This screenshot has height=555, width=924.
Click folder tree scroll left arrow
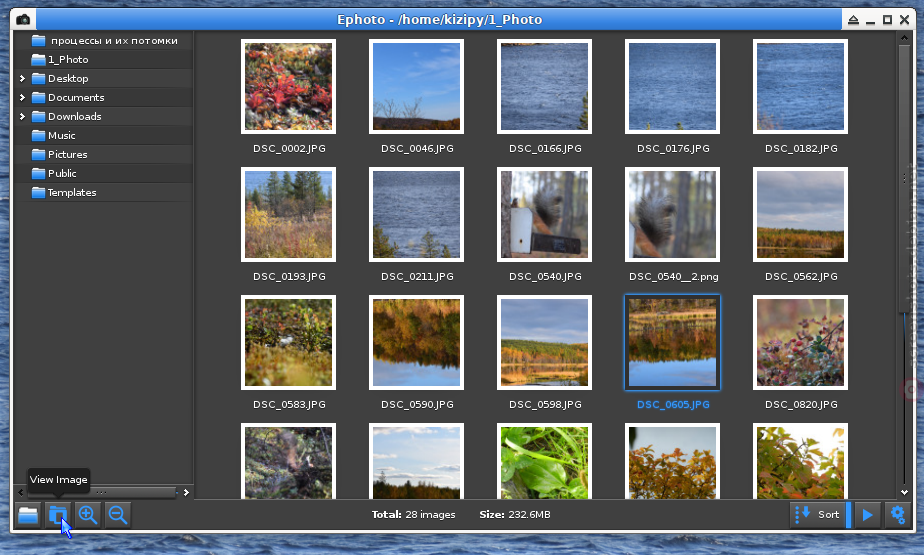[x=21, y=492]
